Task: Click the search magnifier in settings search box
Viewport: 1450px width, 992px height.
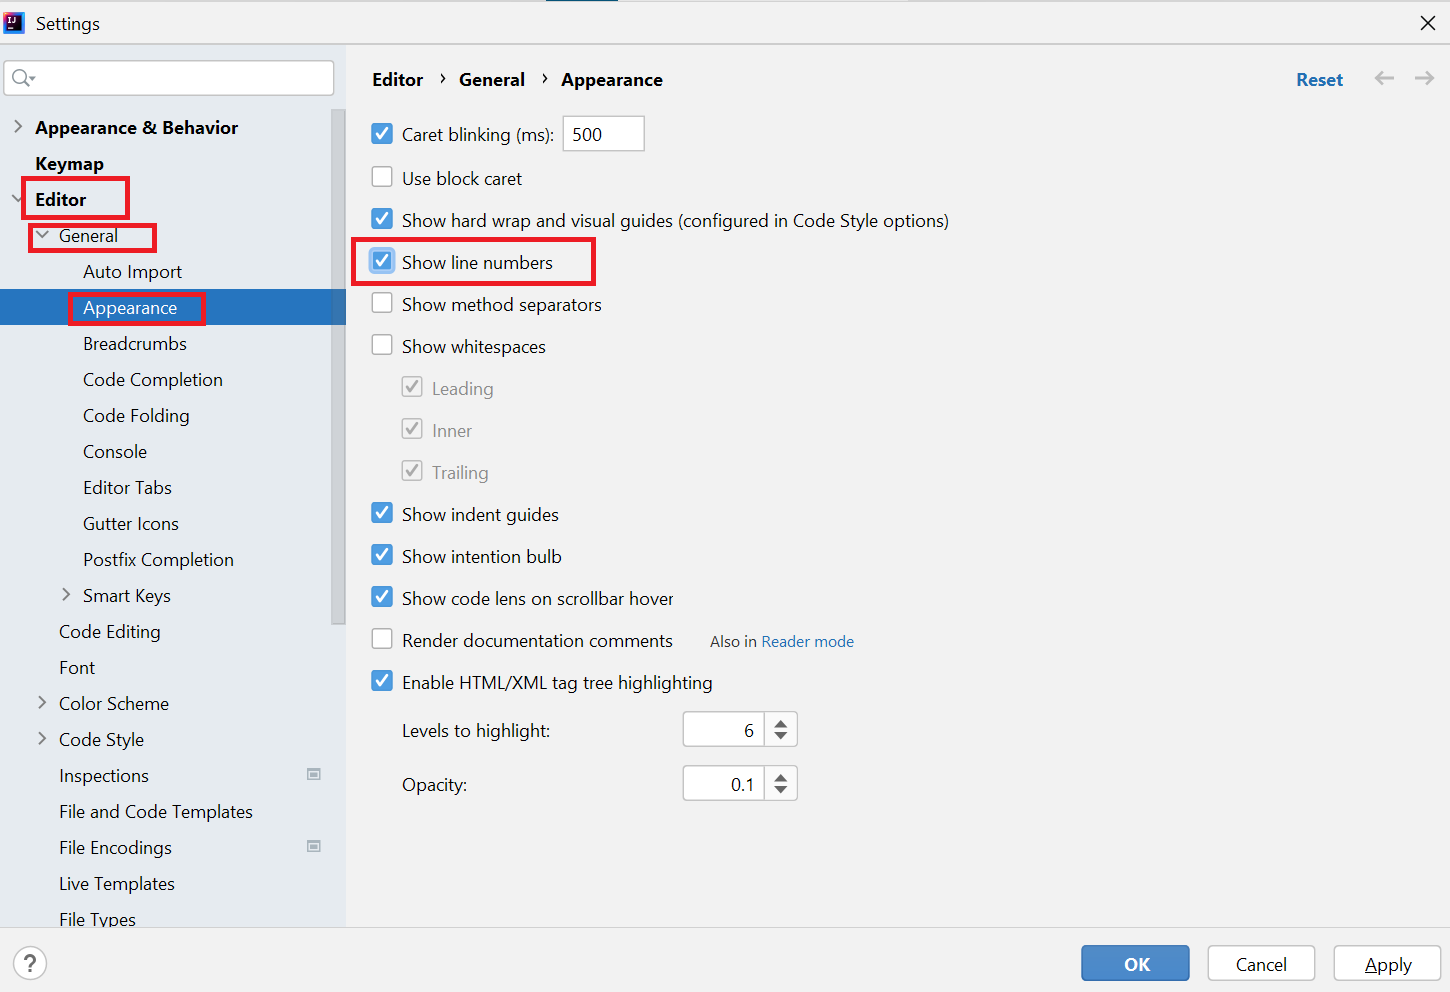Action: click(22, 78)
